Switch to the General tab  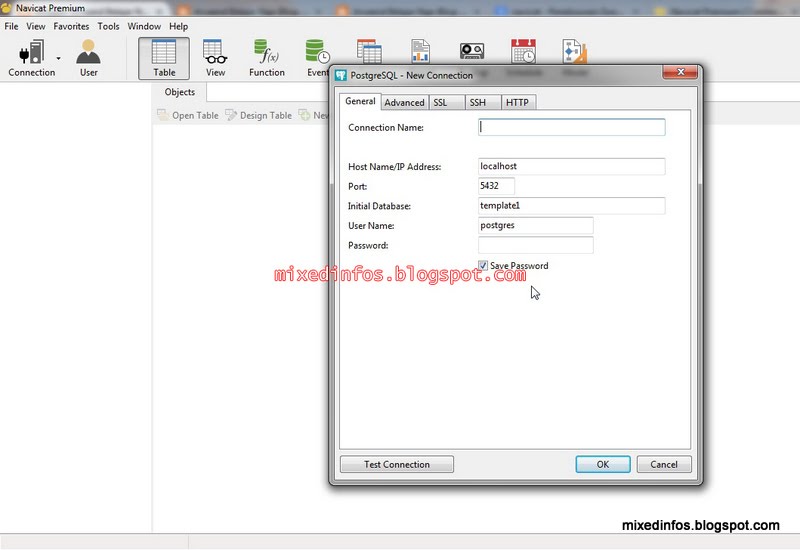click(x=360, y=101)
